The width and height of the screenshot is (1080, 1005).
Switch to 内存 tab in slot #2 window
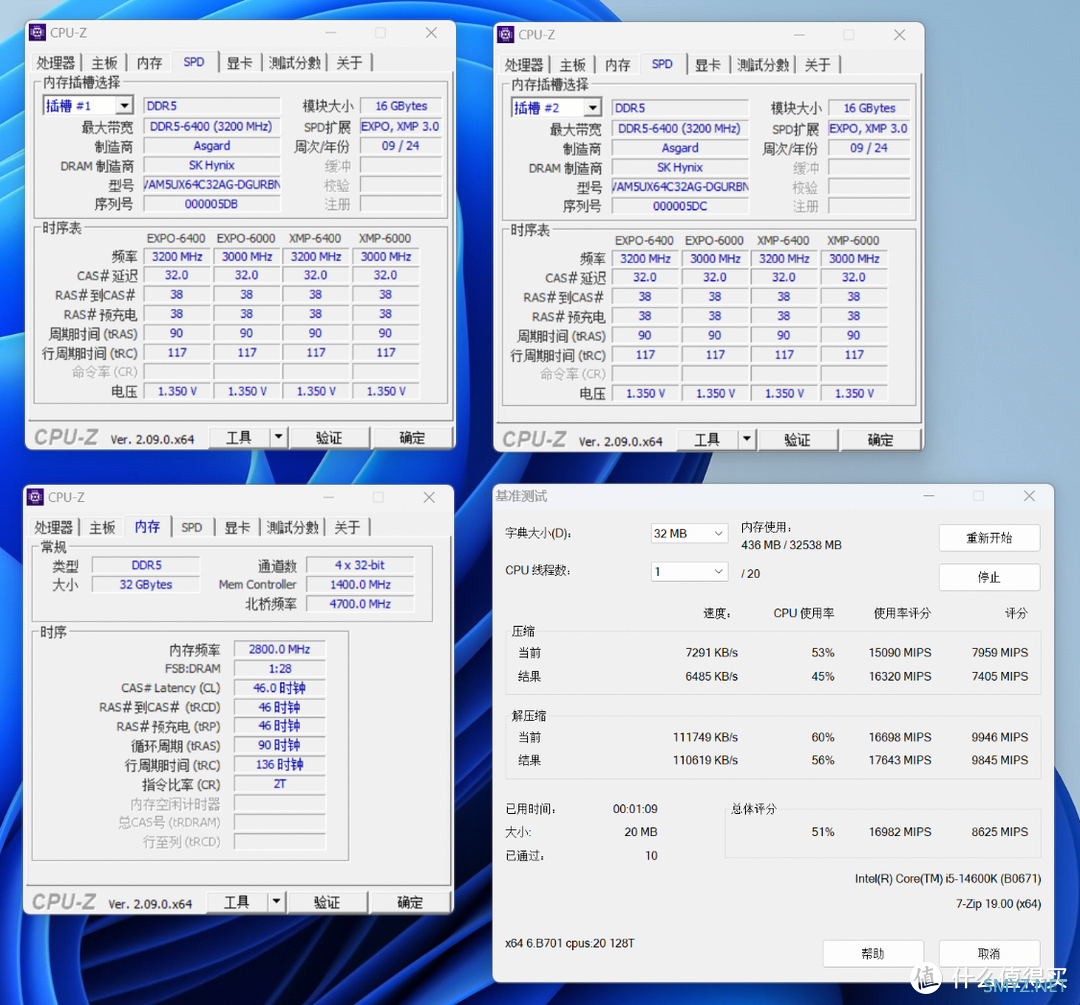618,65
